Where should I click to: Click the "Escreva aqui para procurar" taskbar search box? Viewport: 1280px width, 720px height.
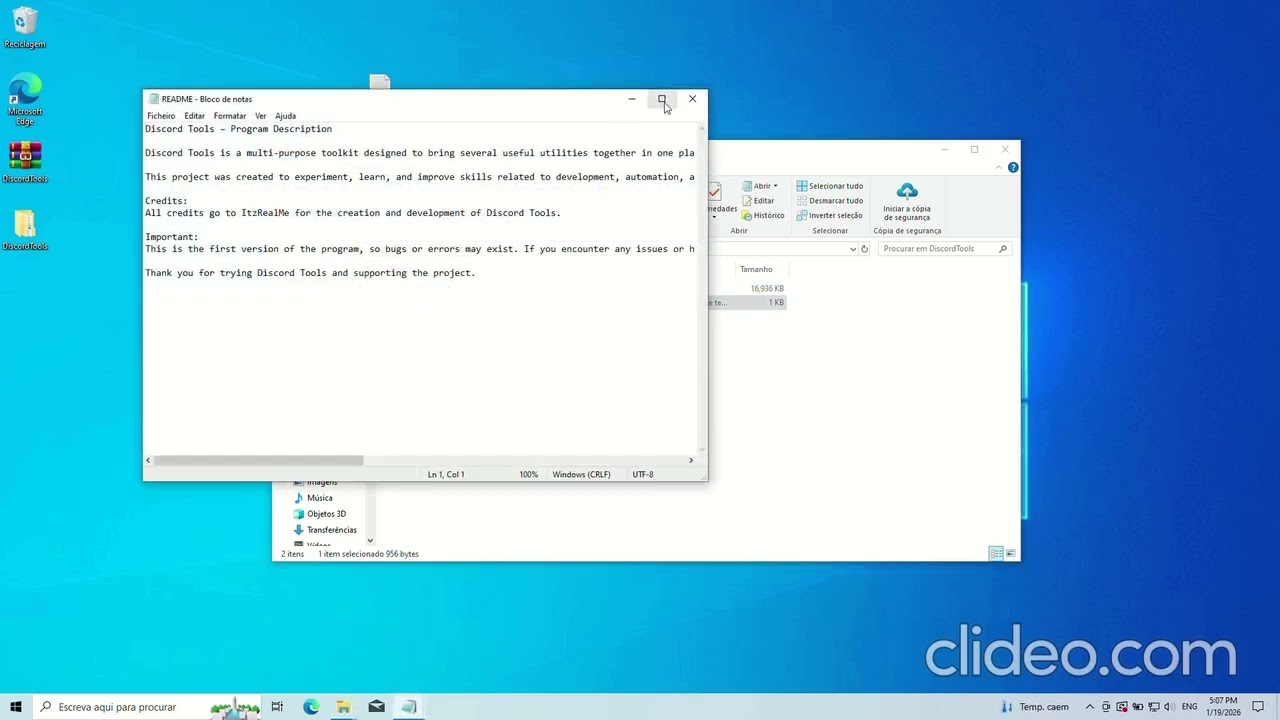coord(147,707)
